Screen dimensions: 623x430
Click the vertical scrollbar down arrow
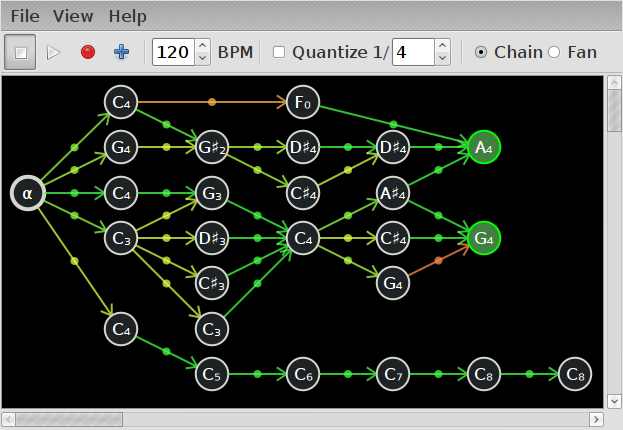(x=614, y=401)
